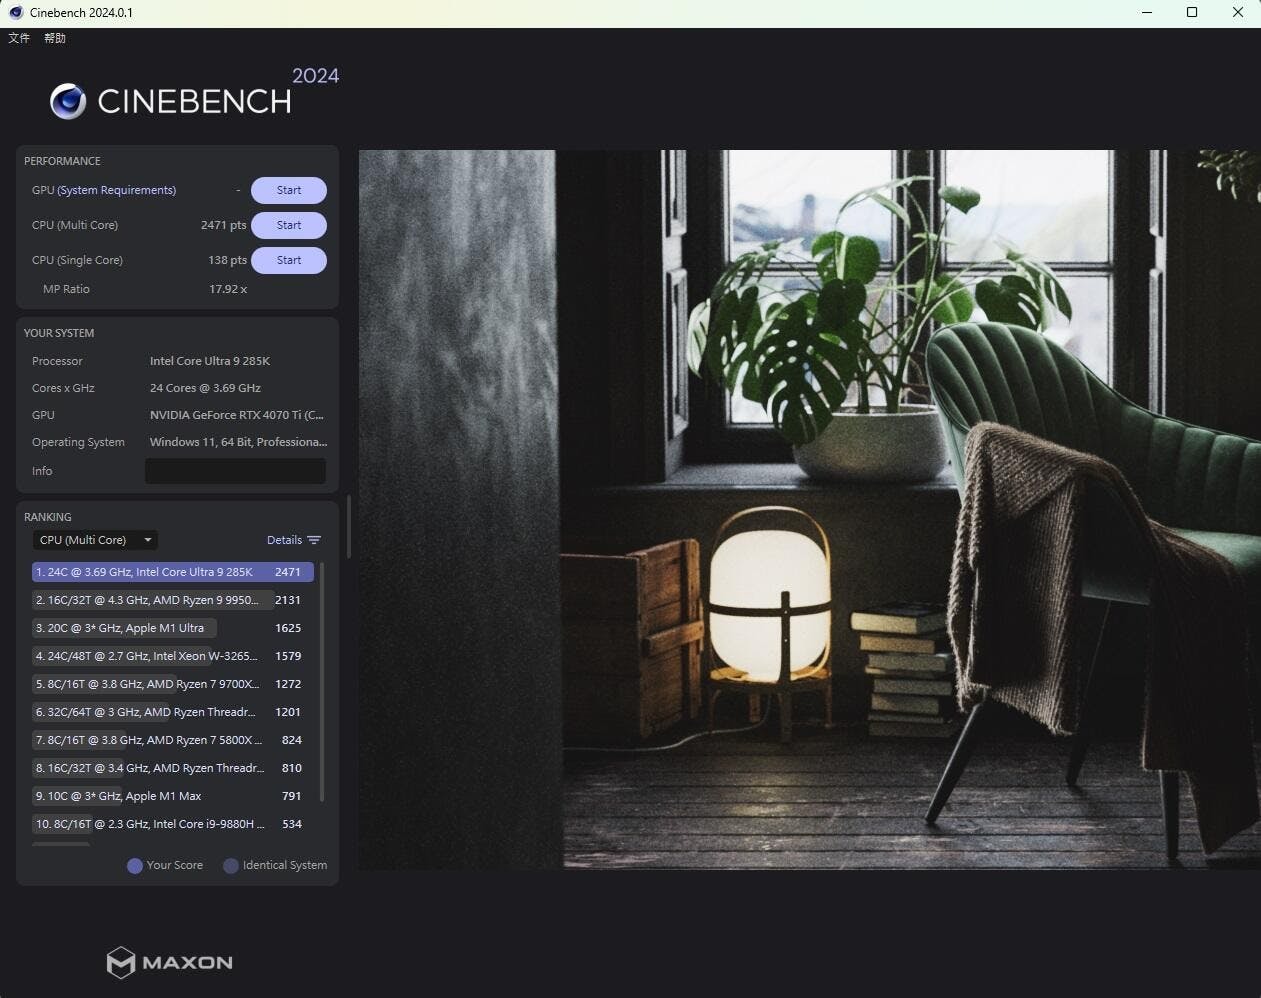Open the CPU (Multi Core) ranking dropdown
1261x998 pixels.
[x=95, y=540]
